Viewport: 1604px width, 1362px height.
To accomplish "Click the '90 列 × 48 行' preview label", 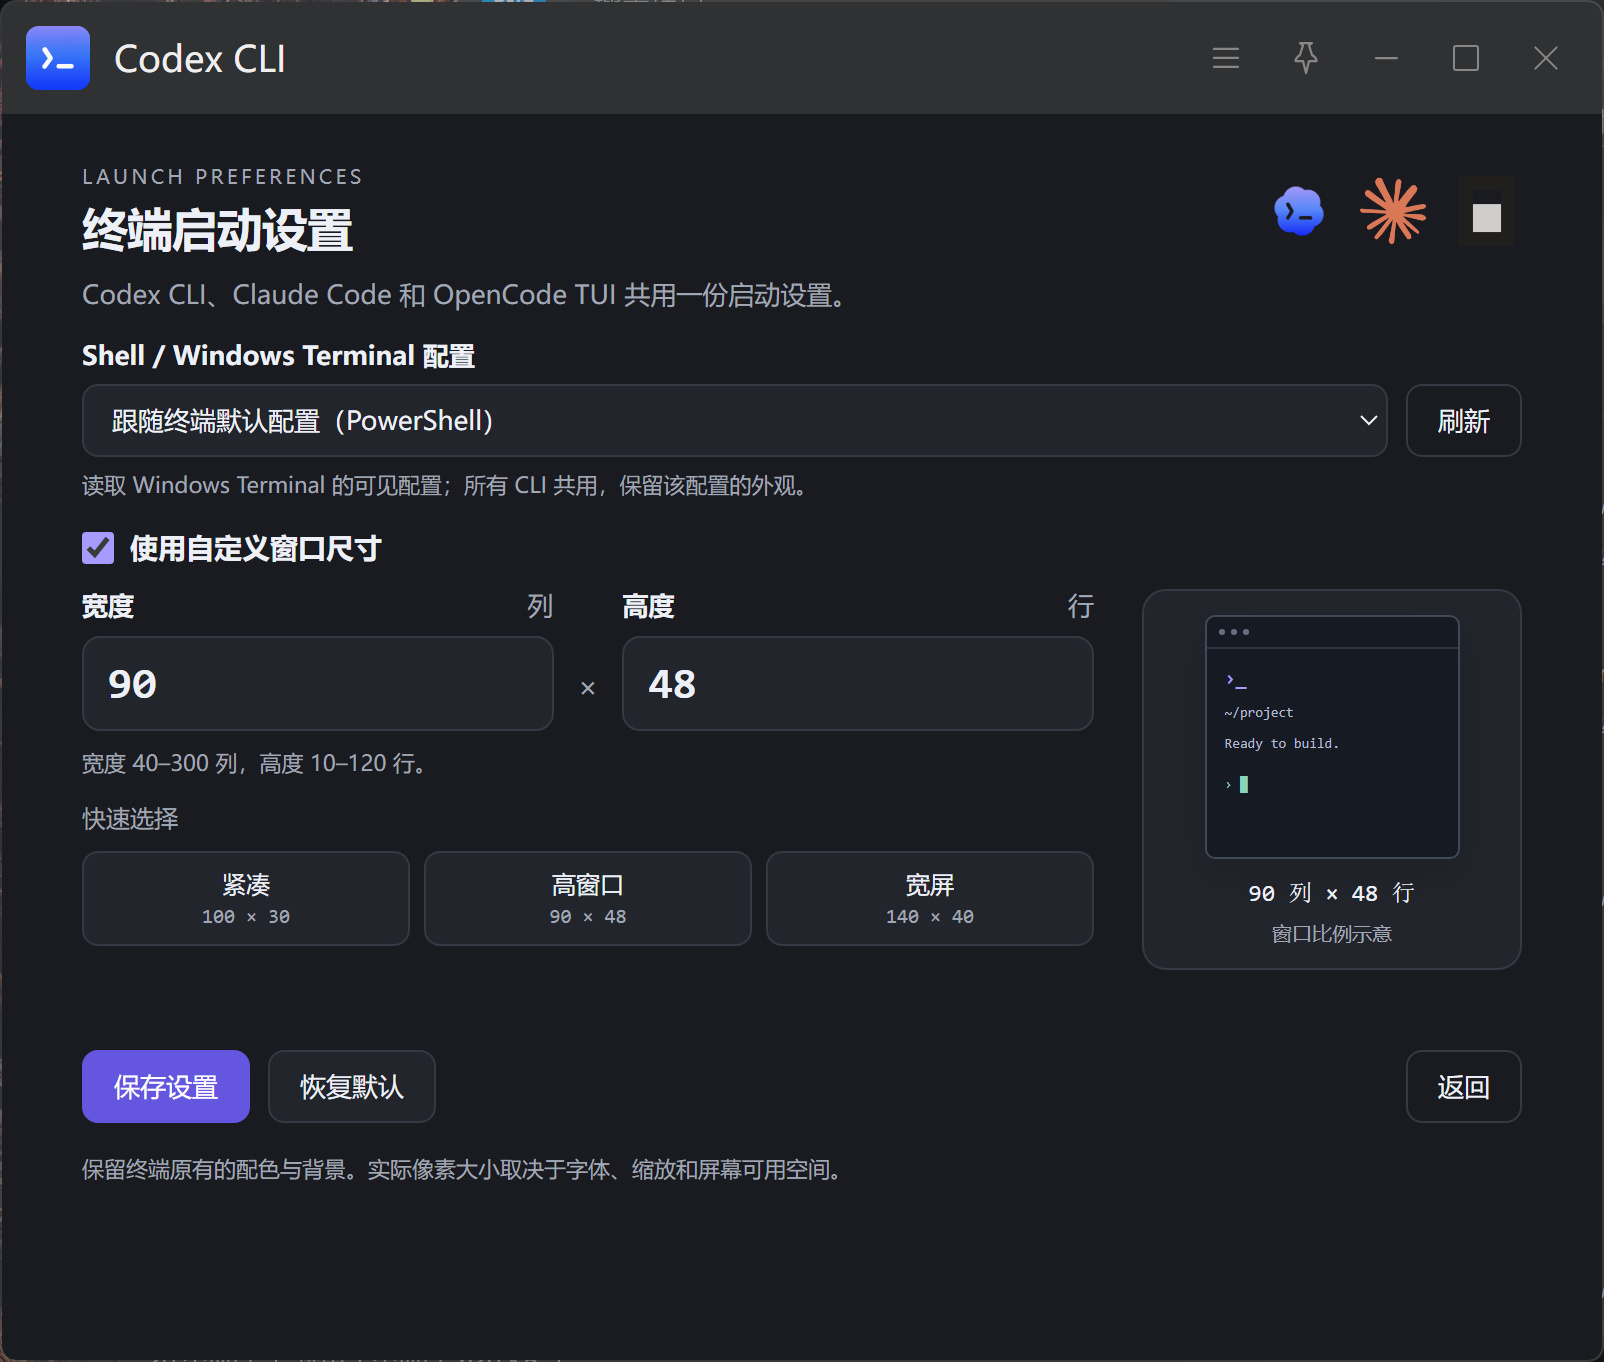I will point(1332,893).
